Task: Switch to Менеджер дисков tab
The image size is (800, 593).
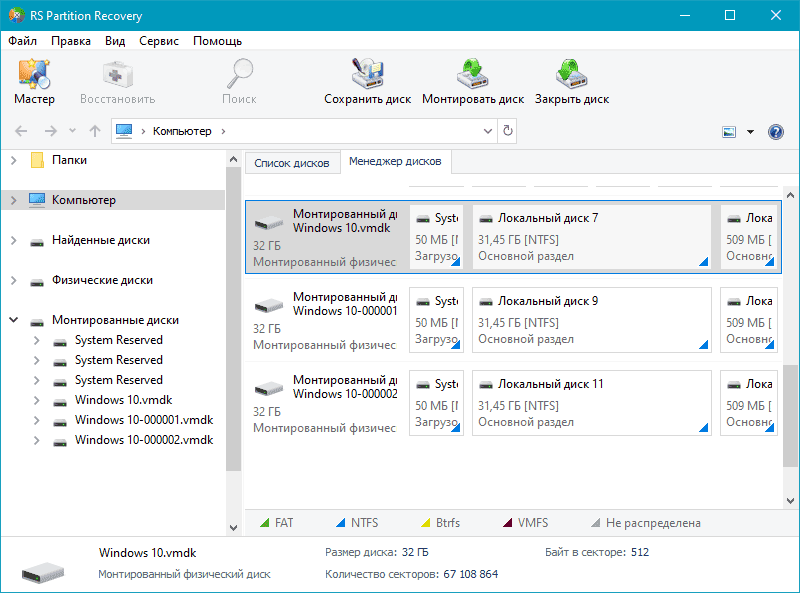Action: [395, 162]
